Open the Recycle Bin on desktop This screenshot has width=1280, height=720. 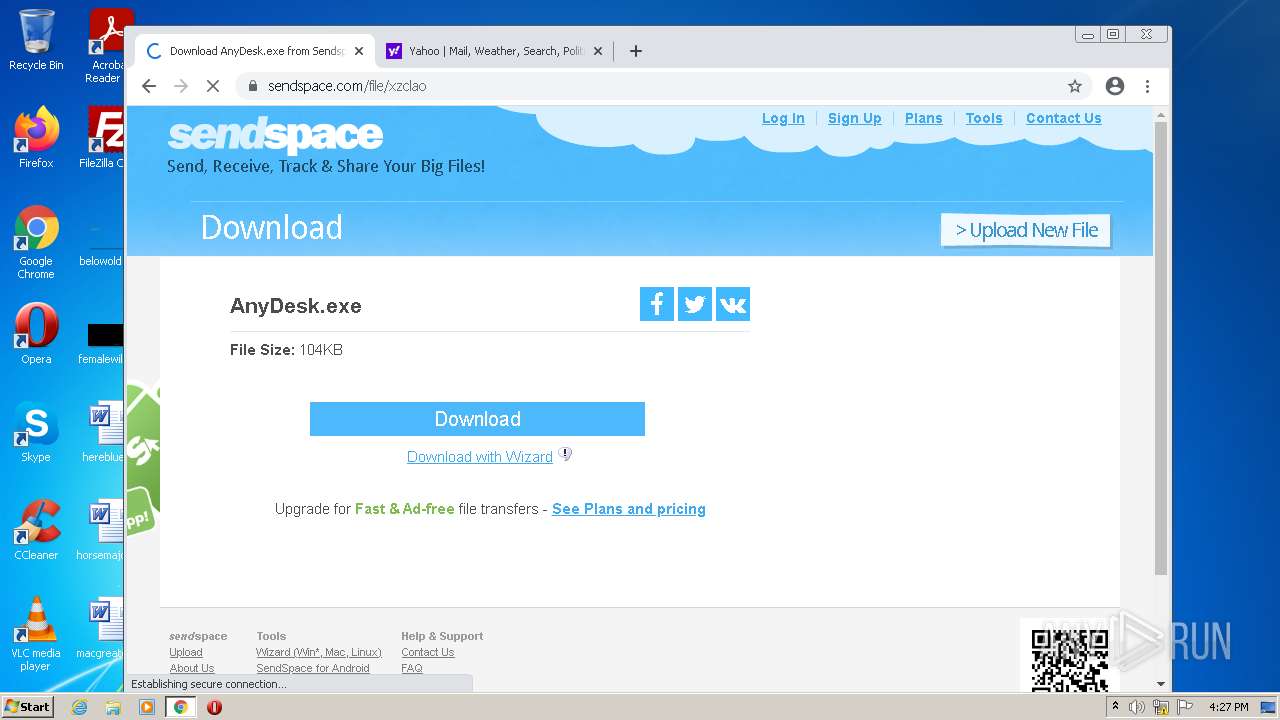(36, 41)
